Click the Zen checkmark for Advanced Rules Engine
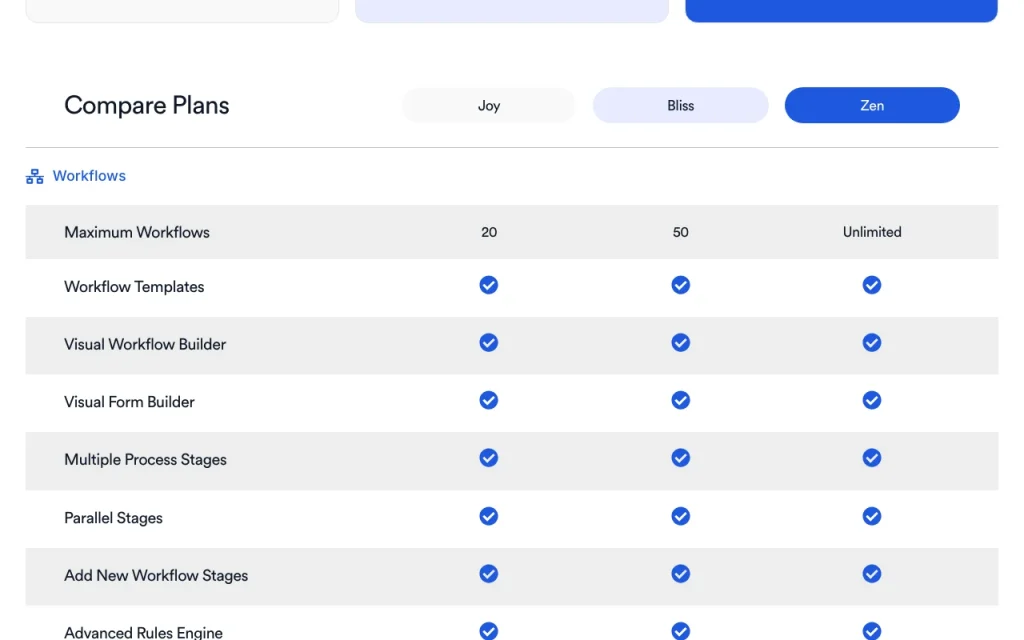Image resolution: width=1024 pixels, height=640 pixels. [872, 631]
